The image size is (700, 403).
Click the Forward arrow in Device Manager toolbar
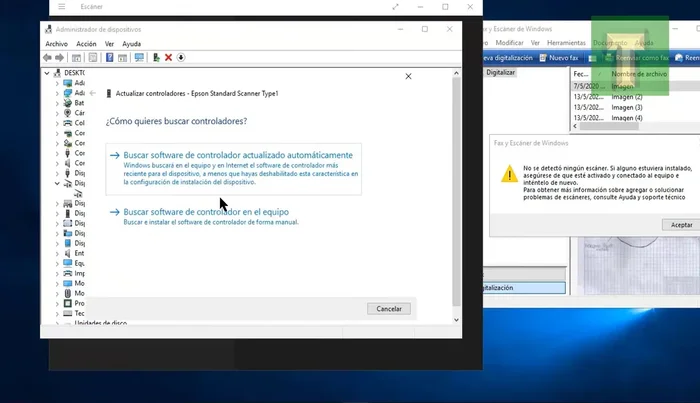(x=59, y=58)
